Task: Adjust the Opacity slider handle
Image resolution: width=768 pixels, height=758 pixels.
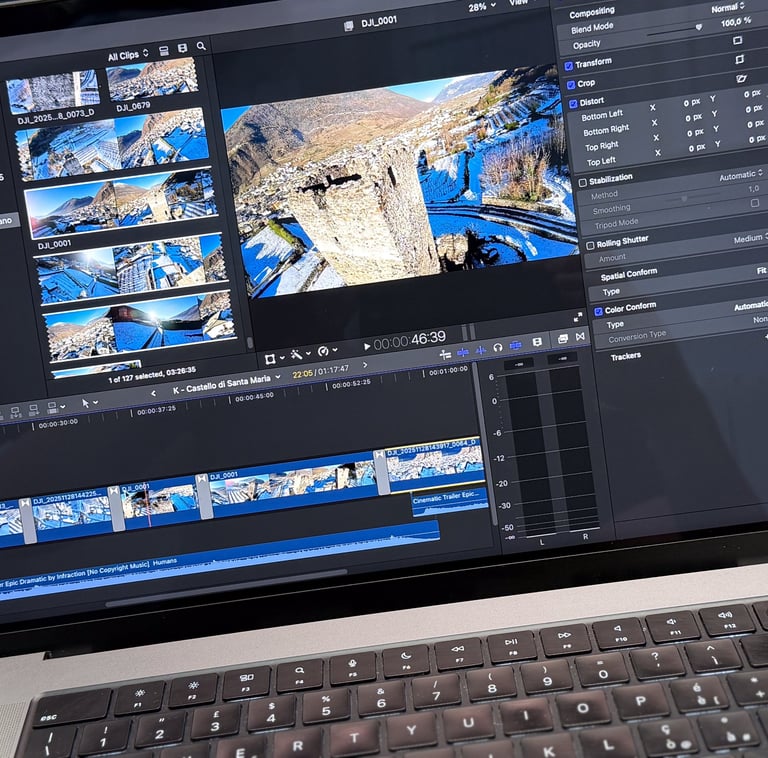Action: (699, 27)
